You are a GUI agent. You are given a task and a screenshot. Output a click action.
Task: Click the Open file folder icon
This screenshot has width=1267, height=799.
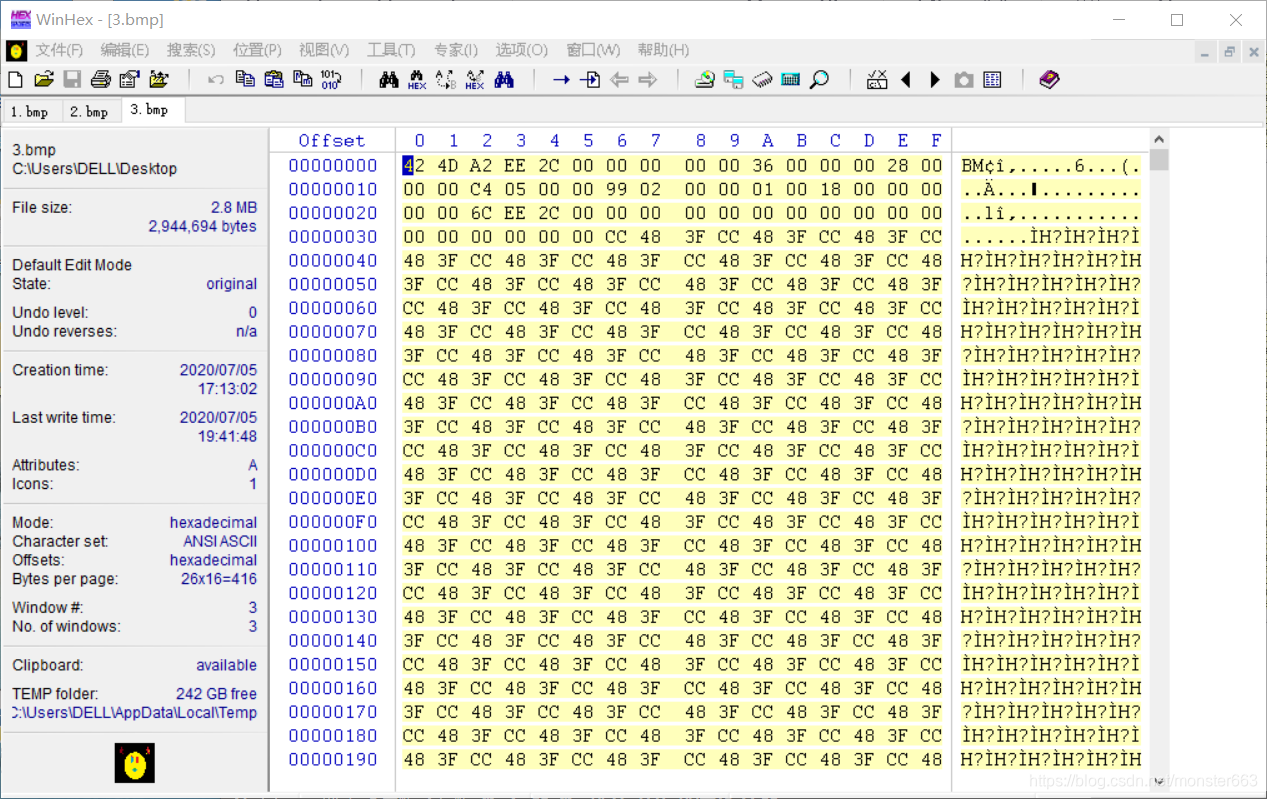[x=44, y=79]
